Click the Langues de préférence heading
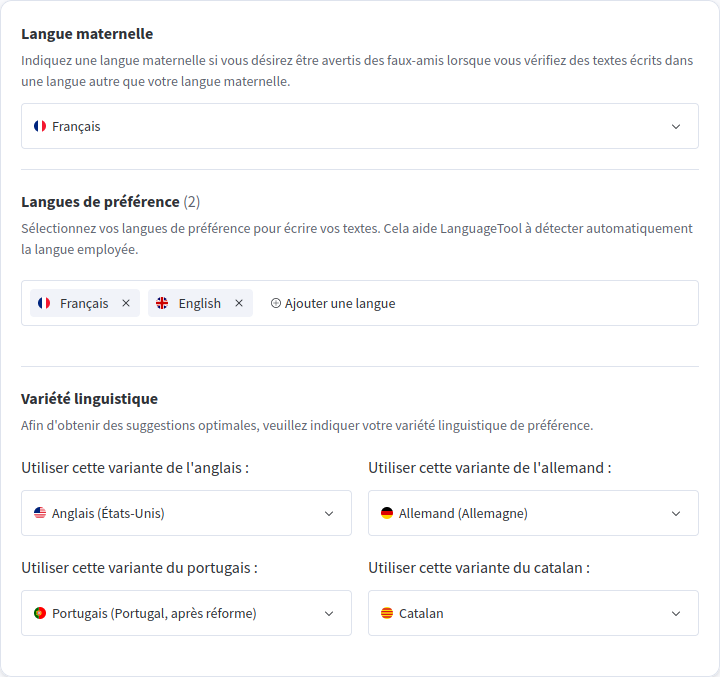The image size is (720, 677). pos(100,202)
